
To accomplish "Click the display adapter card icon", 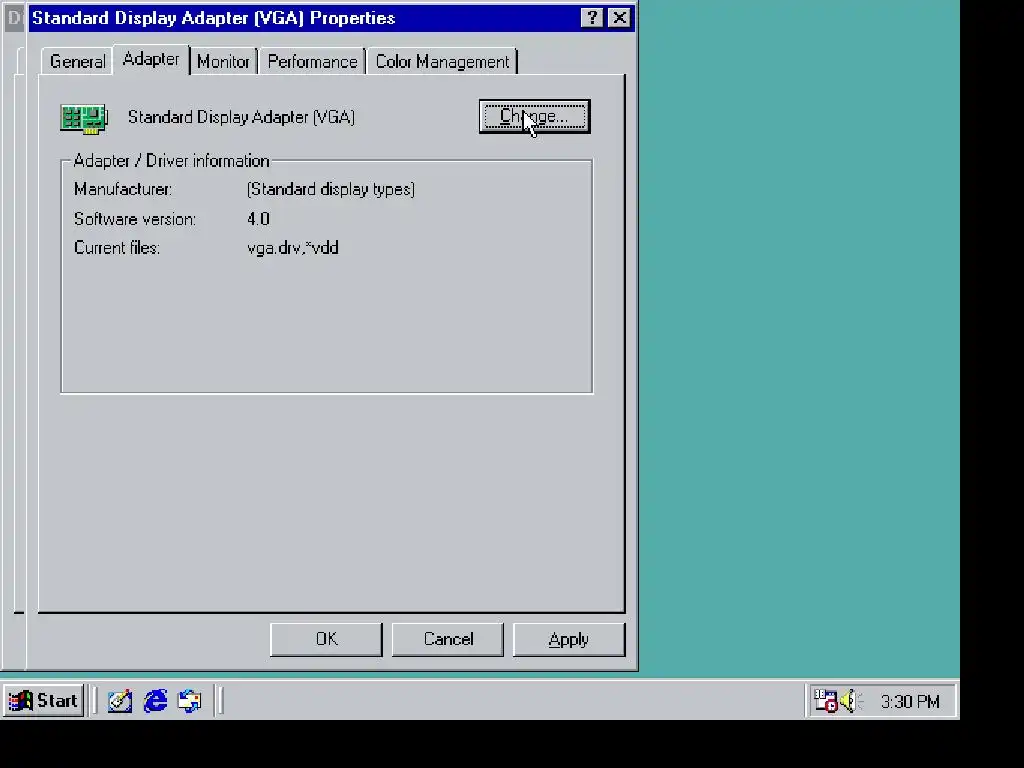I will tap(84, 119).
